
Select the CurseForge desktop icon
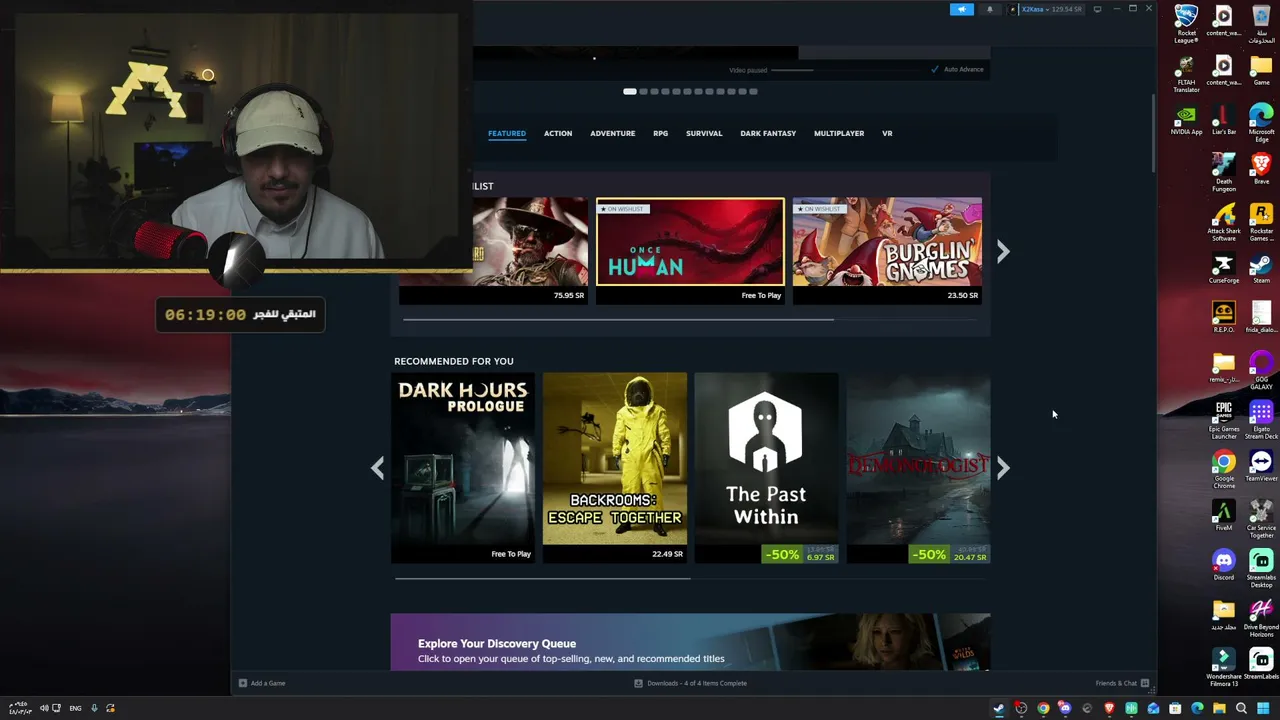click(1224, 268)
